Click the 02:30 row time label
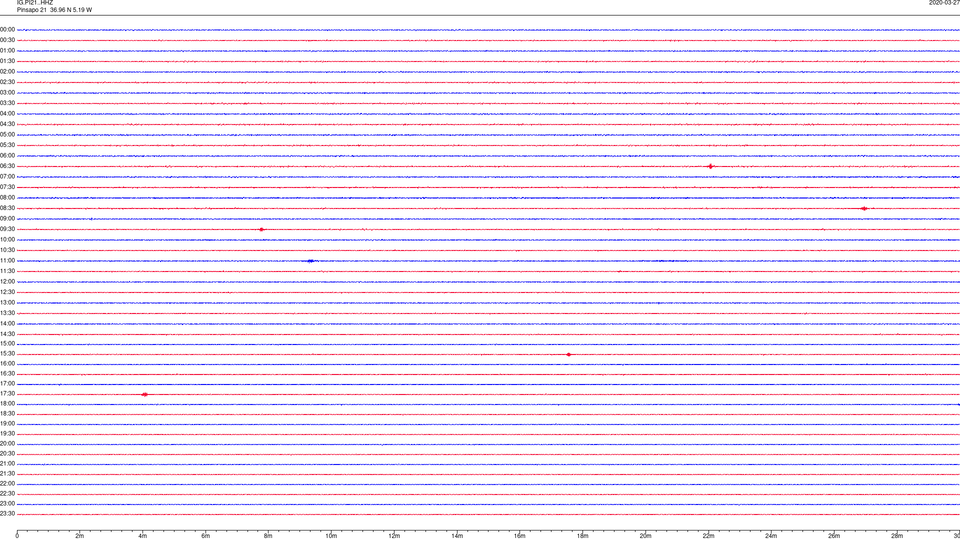Image resolution: width=960 pixels, height=540 pixels. pyautogui.click(x=7, y=82)
